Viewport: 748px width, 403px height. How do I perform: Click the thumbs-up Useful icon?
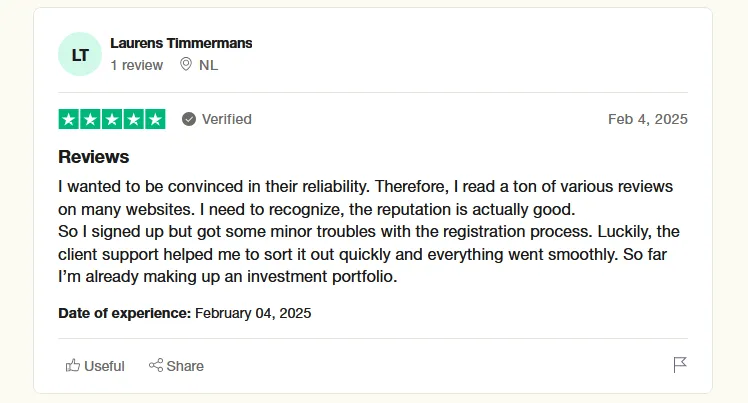click(73, 365)
